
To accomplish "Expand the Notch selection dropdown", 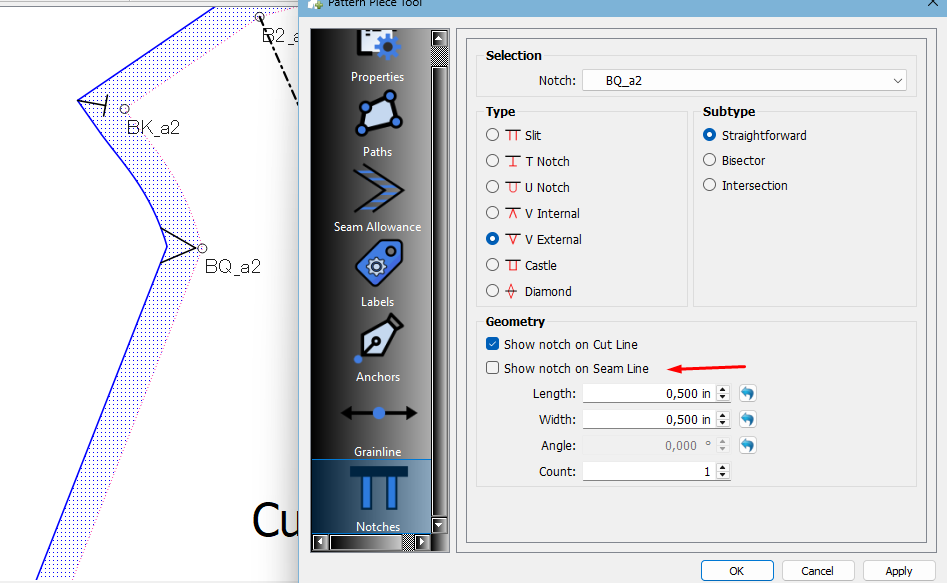I will tap(898, 81).
